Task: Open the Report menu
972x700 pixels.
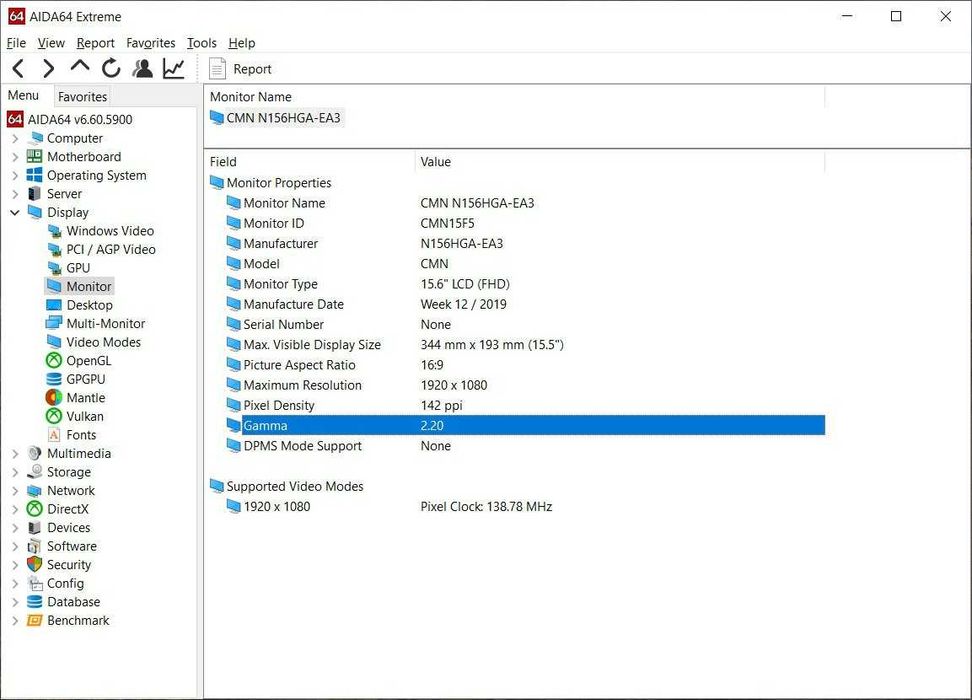Action: pyautogui.click(x=95, y=43)
